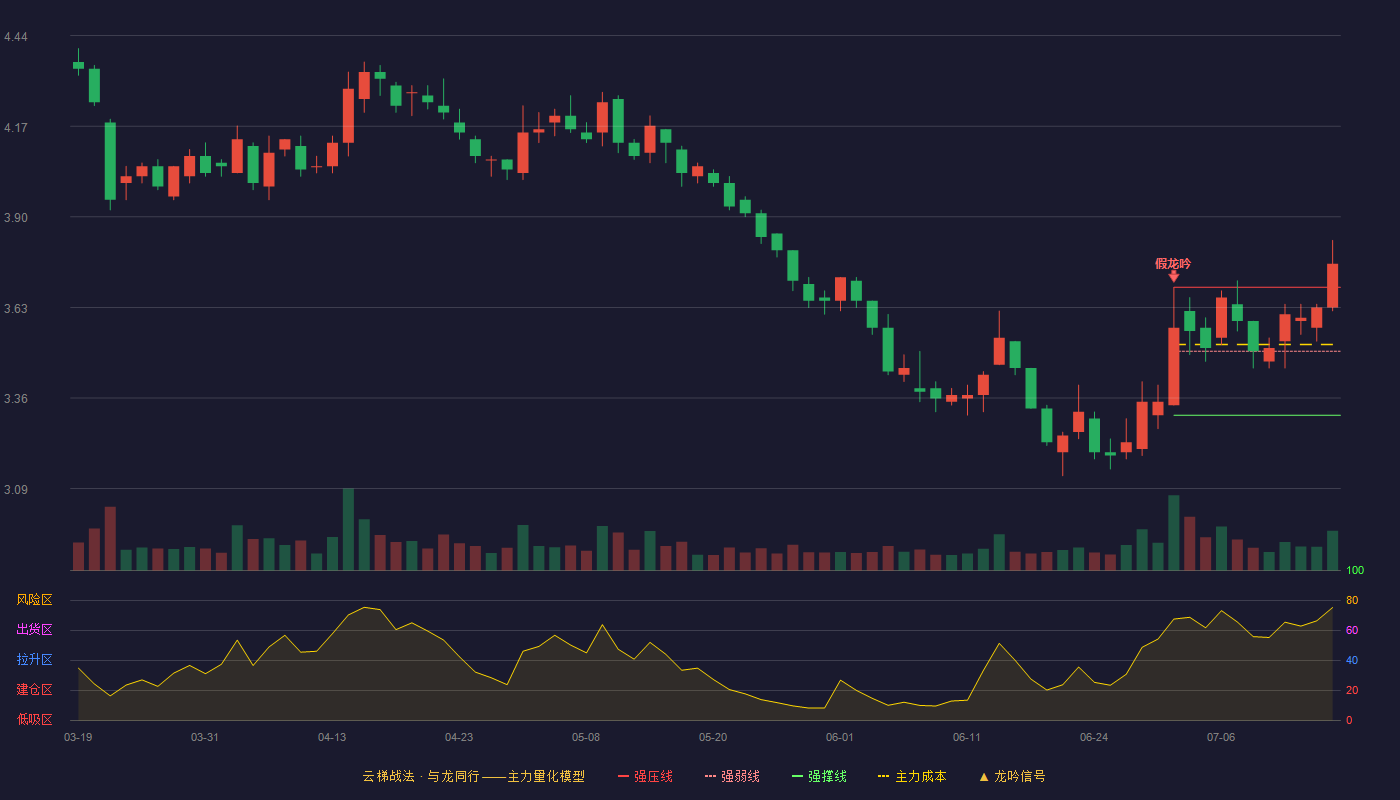Screen dimensions: 1400x800
Task: Toggle the 强撑线 legend item
Action: pos(819,776)
